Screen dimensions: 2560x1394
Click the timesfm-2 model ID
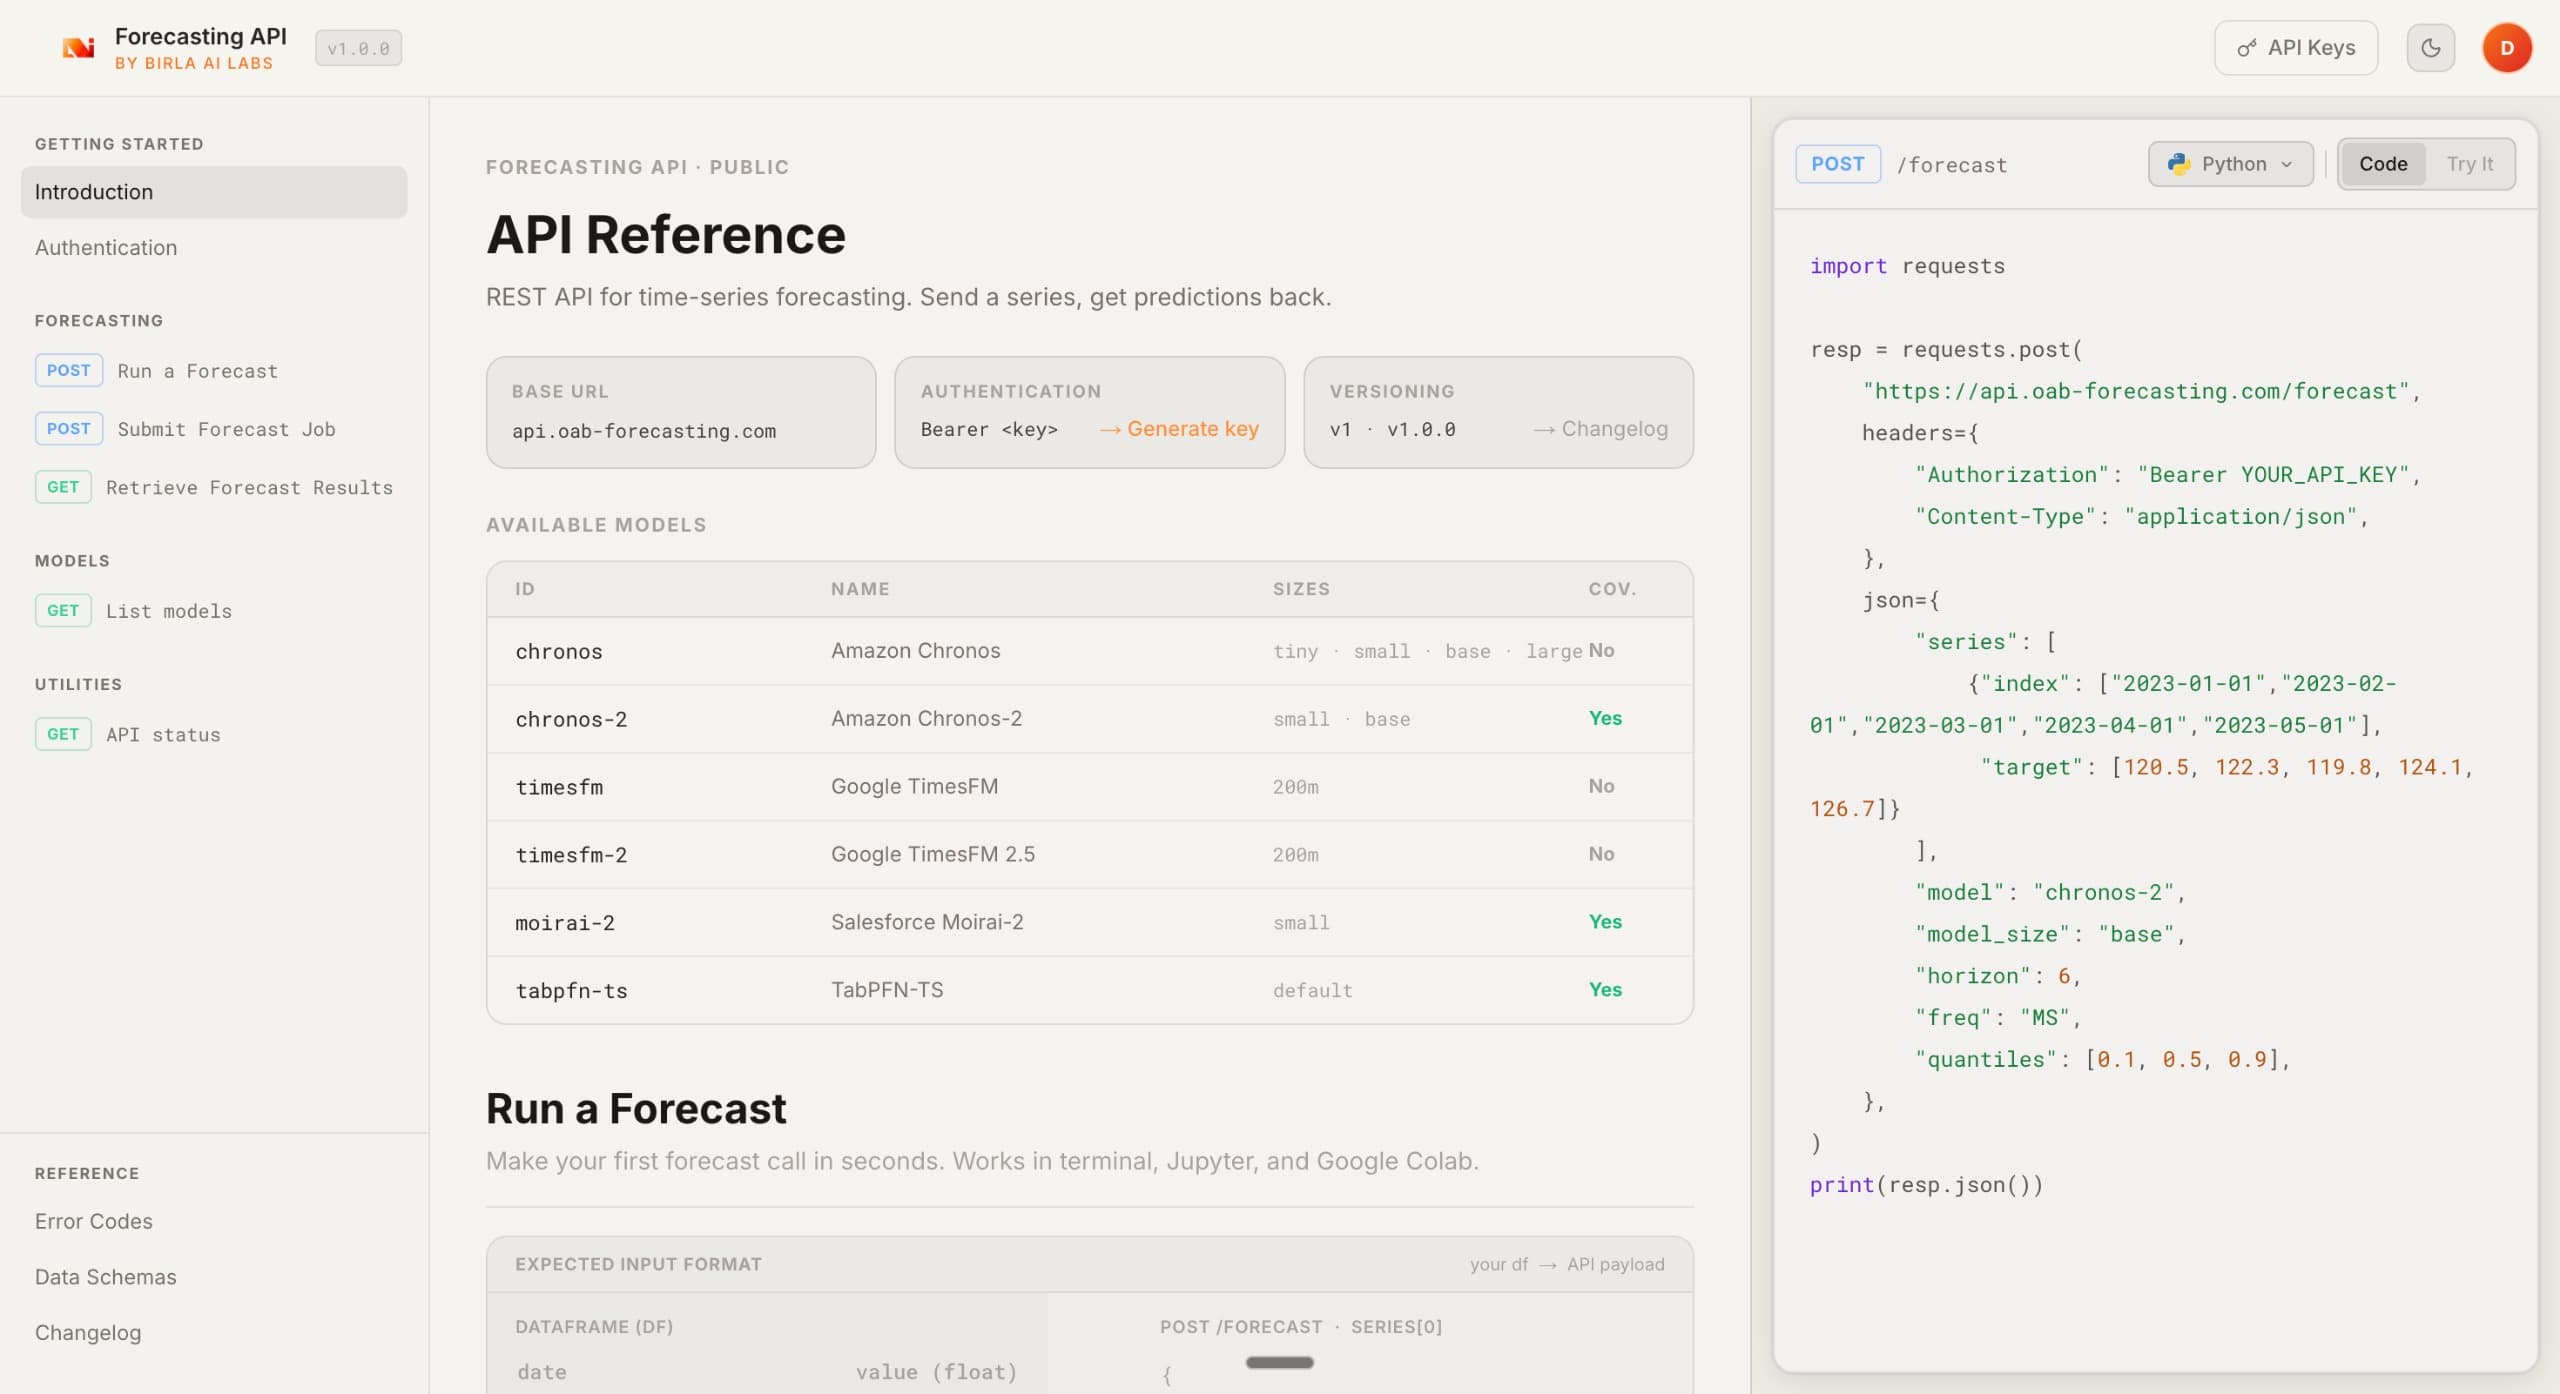(x=571, y=855)
